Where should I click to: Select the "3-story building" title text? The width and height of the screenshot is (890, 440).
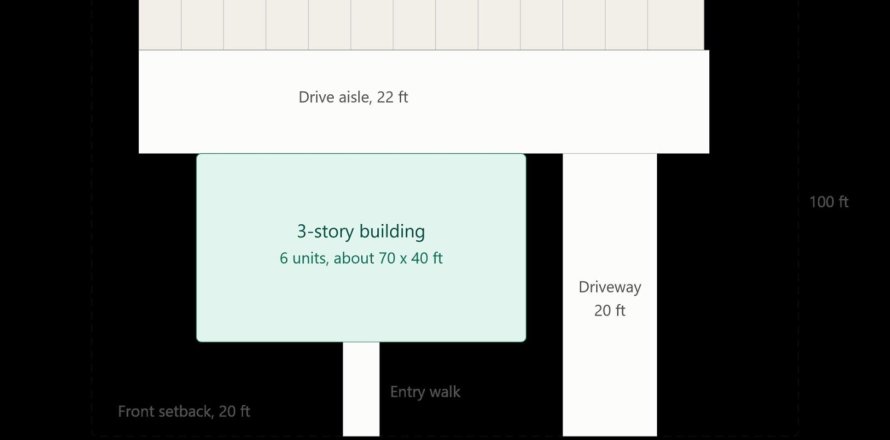tap(361, 231)
